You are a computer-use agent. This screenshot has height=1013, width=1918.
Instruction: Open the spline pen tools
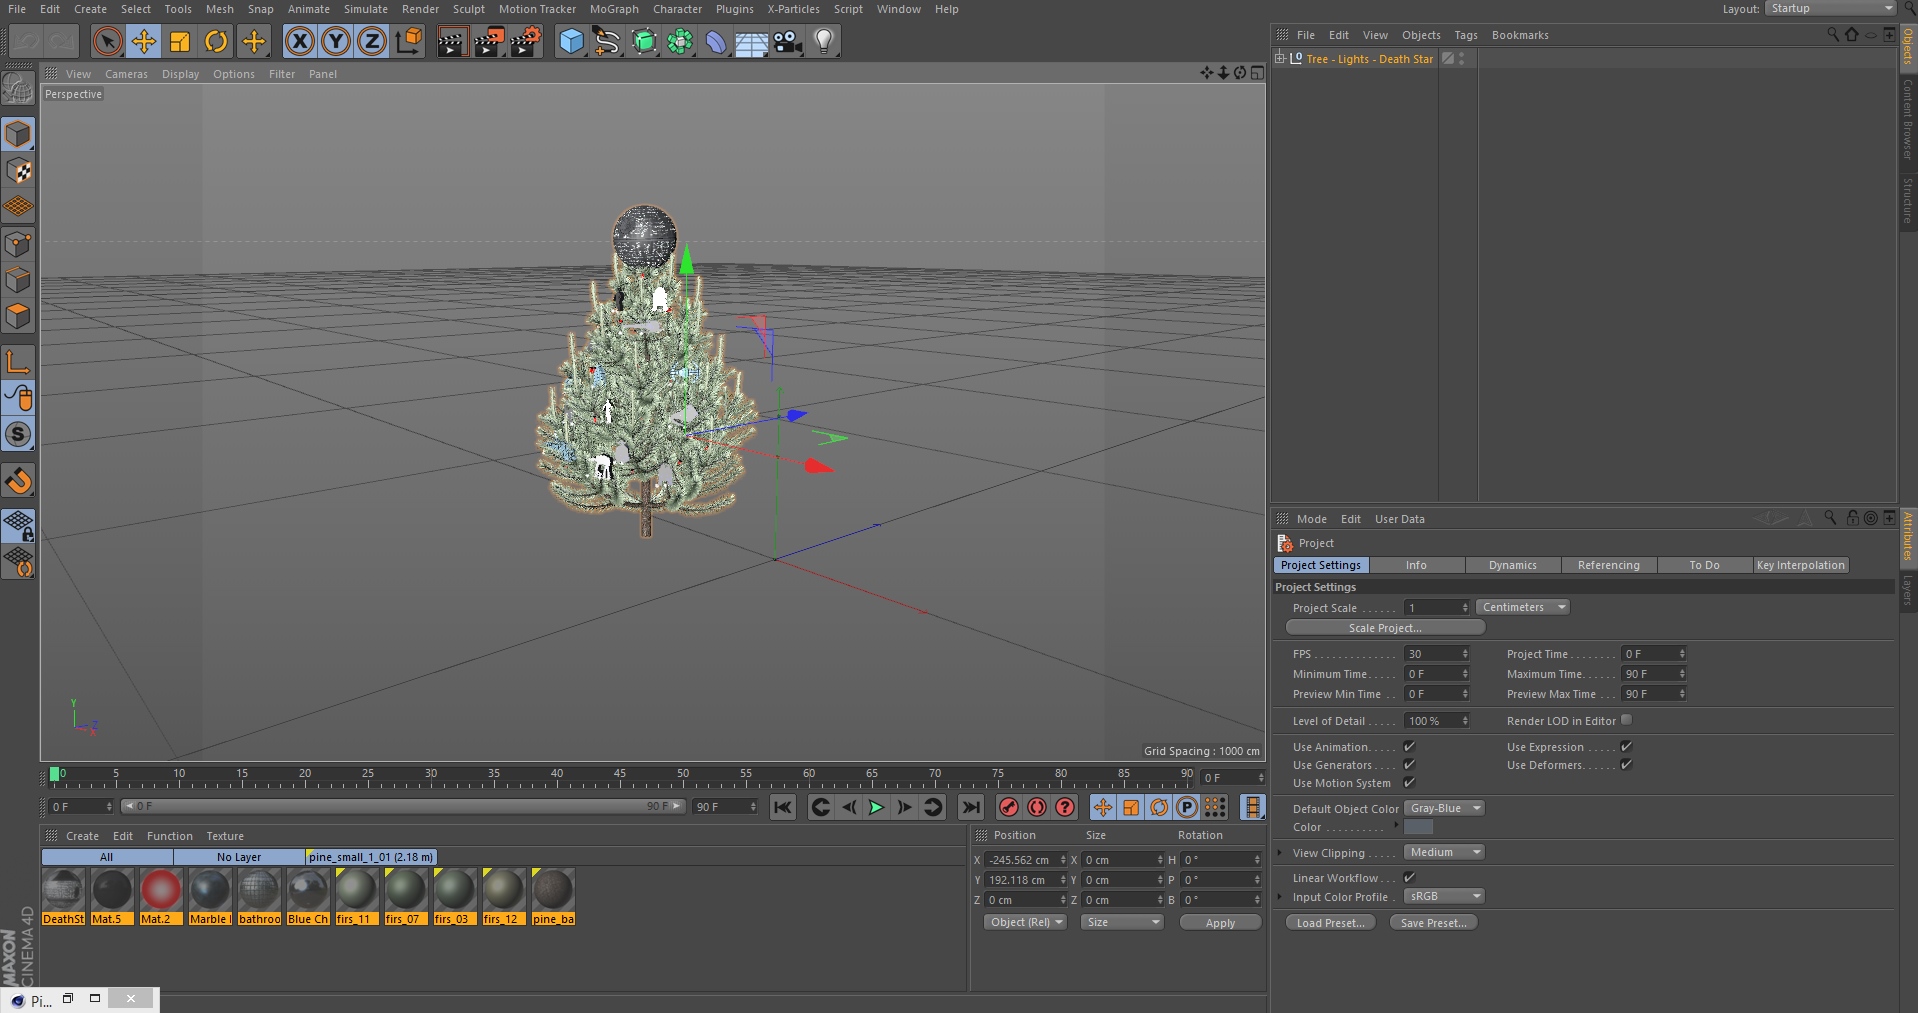pyautogui.click(x=607, y=41)
